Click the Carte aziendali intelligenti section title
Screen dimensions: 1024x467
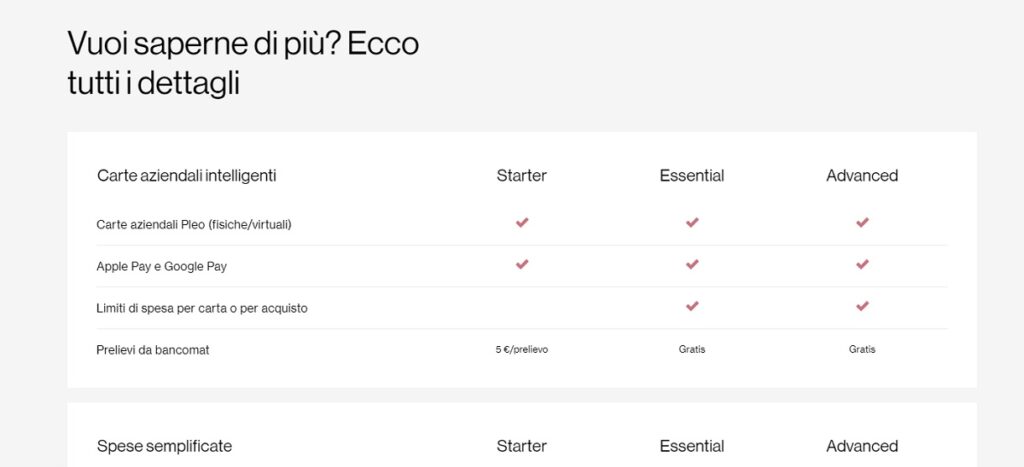click(x=187, y=176)
